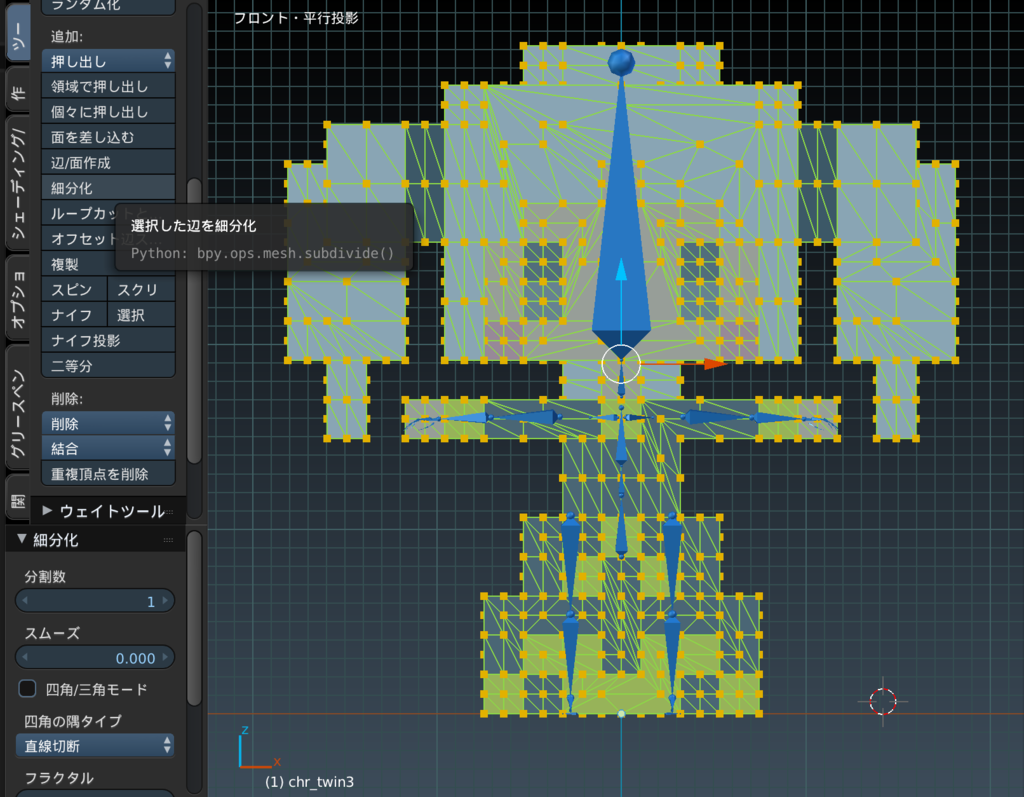Select the ナイフ tool button
Viewport: 1024px width, 797px height.
pos(74,315)
